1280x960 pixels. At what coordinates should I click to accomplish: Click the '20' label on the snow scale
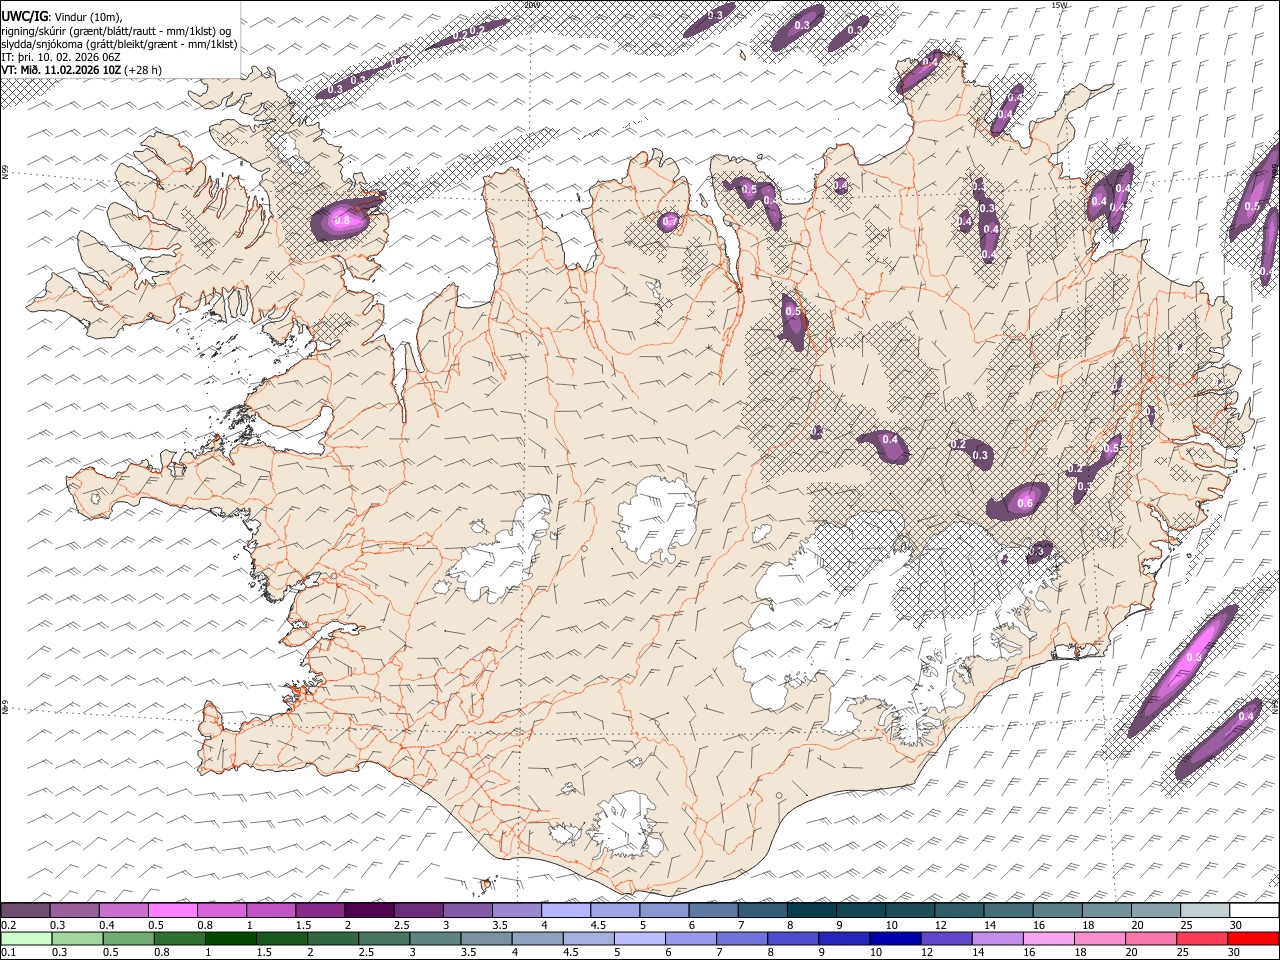click(1137, 925)
